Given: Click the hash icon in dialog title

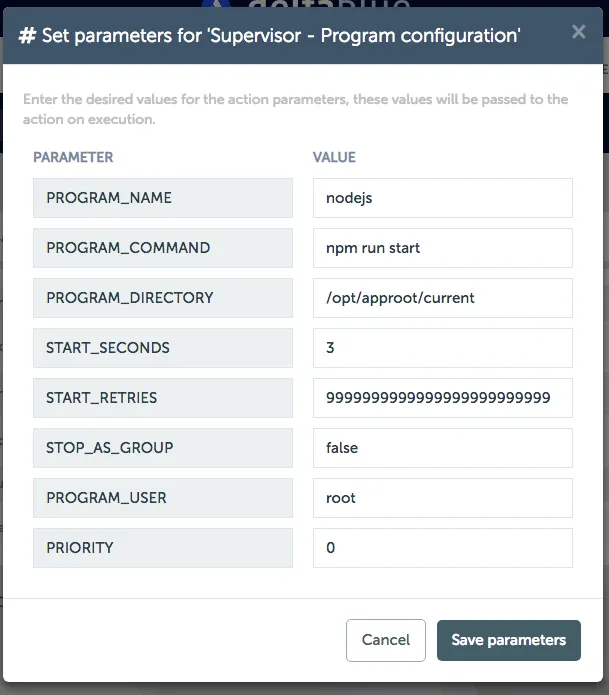Looking at the screenshot, I should [x=28, y=36].
